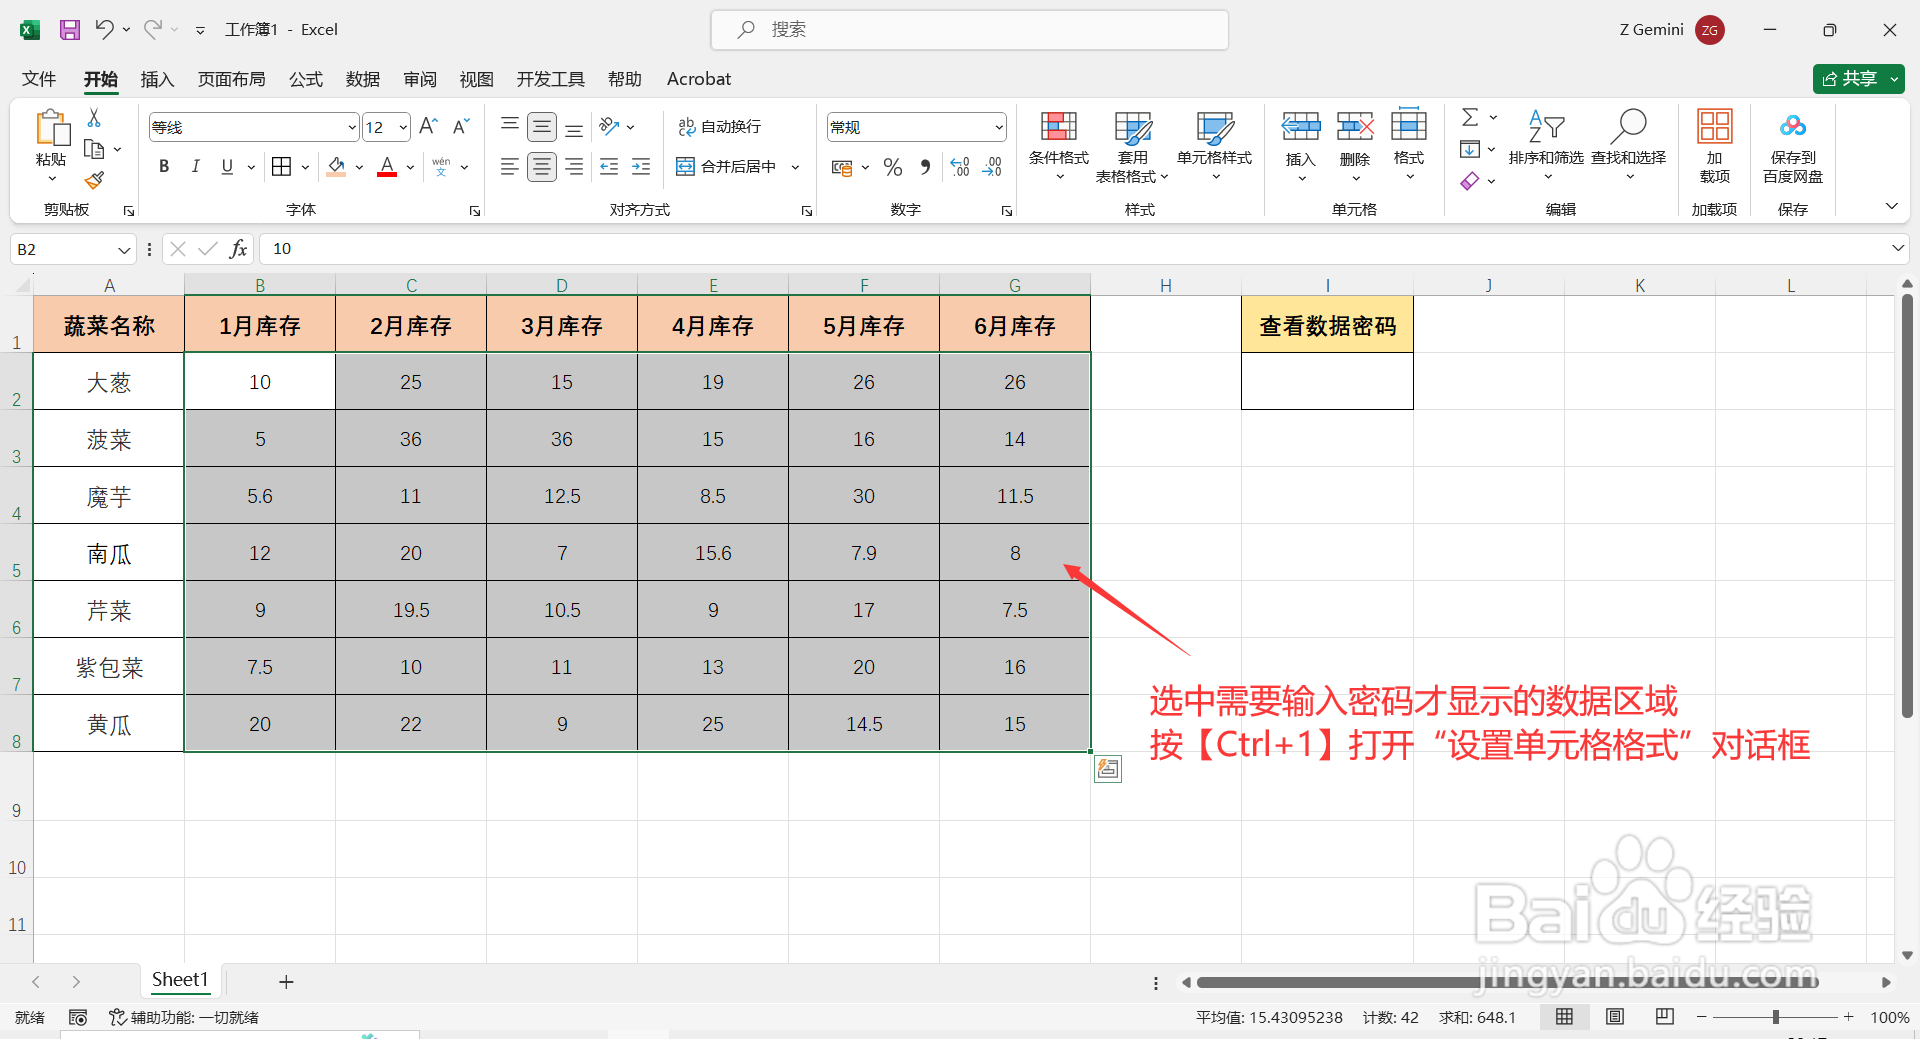Click the comma style icon
1920x1039 pixels.
coord(925,167)
